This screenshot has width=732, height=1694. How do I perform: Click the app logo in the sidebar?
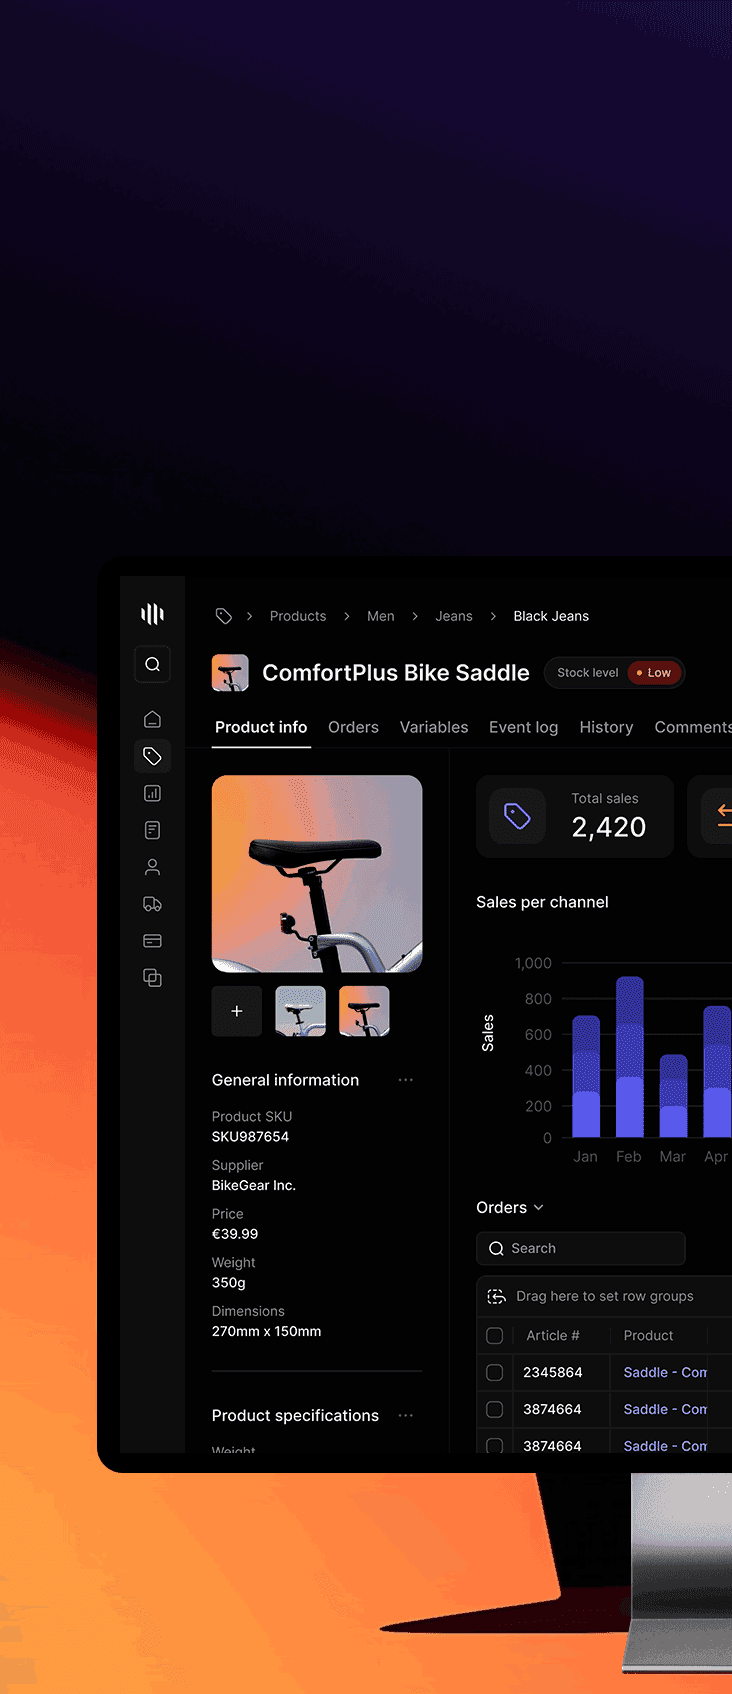[152, 613]
